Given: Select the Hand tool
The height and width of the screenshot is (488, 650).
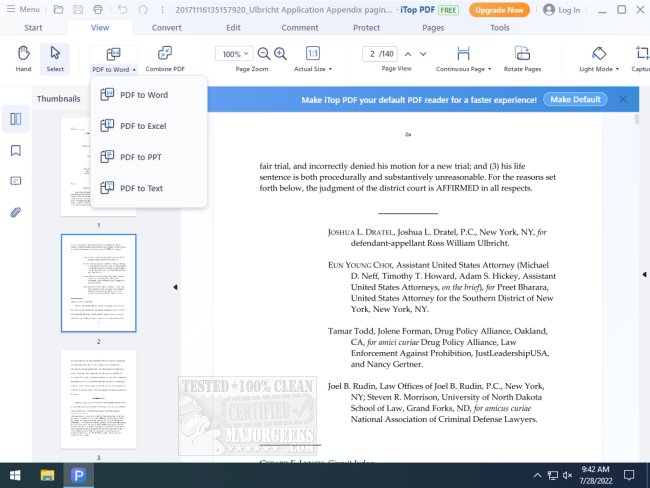Looking at the screenshot, I should coord(23,53).
